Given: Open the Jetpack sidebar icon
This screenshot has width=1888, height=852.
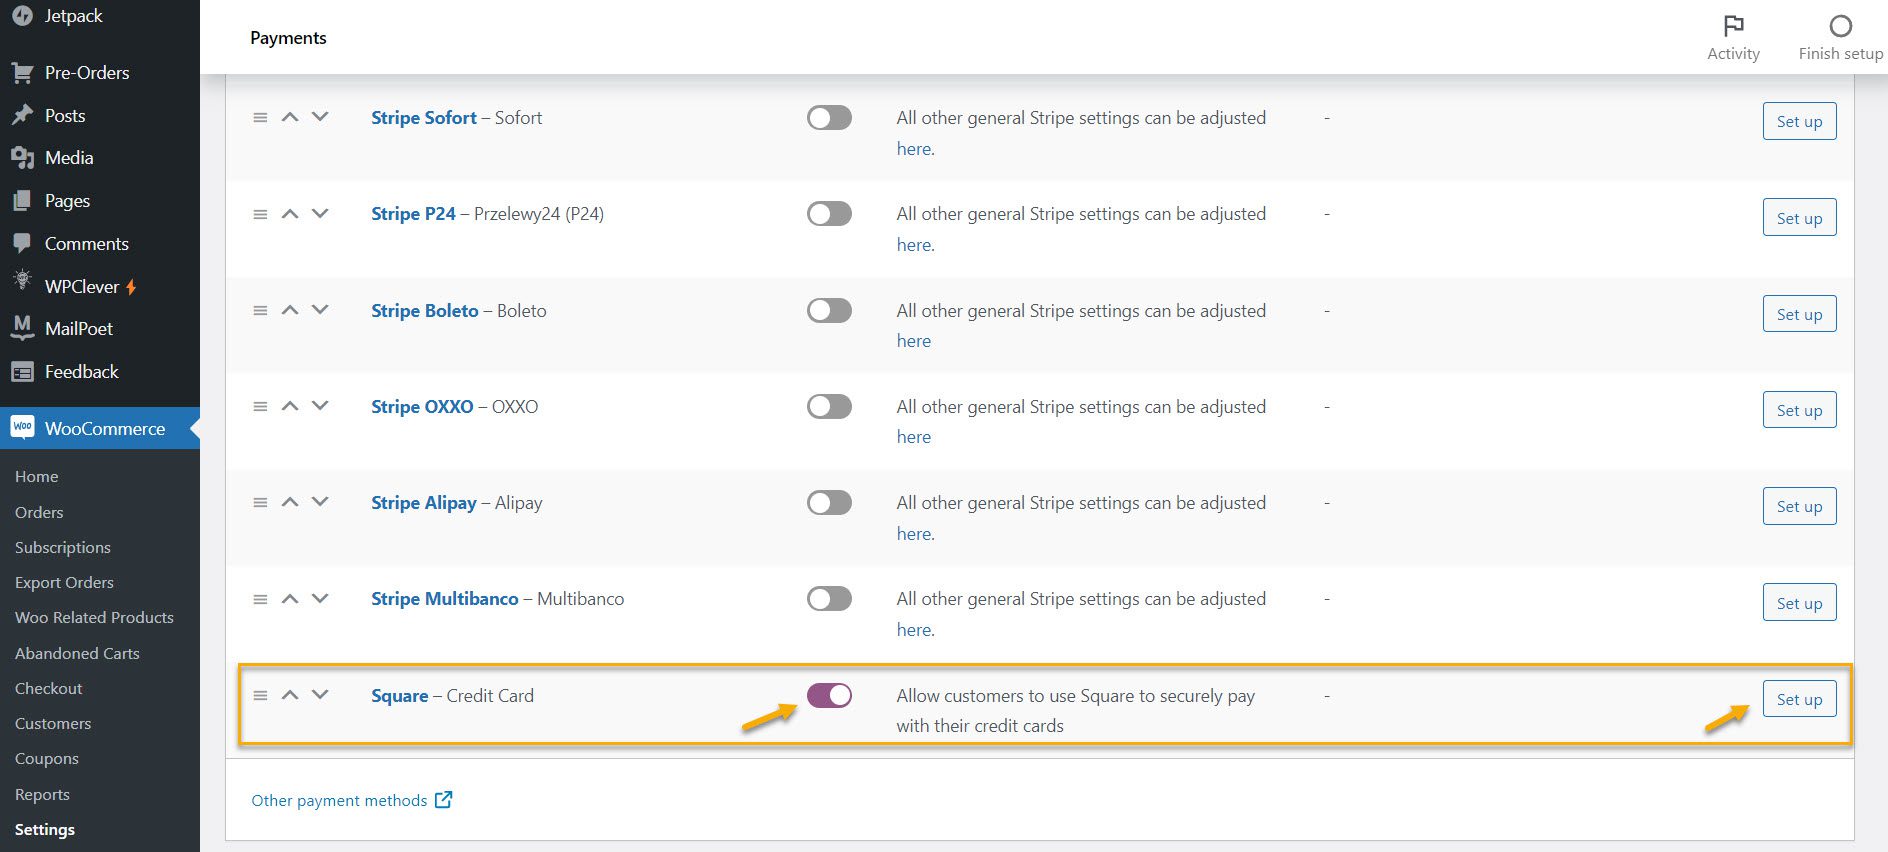Looking at the screenshot, I should (22, 15).
